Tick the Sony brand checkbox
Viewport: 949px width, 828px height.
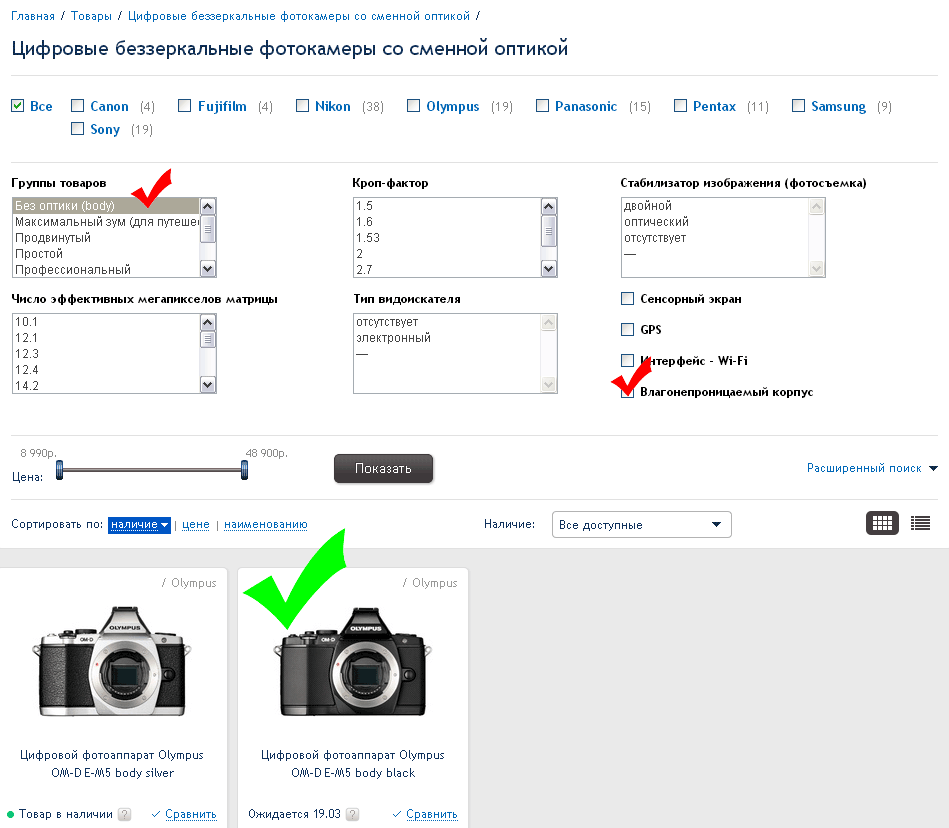point(77,128)
